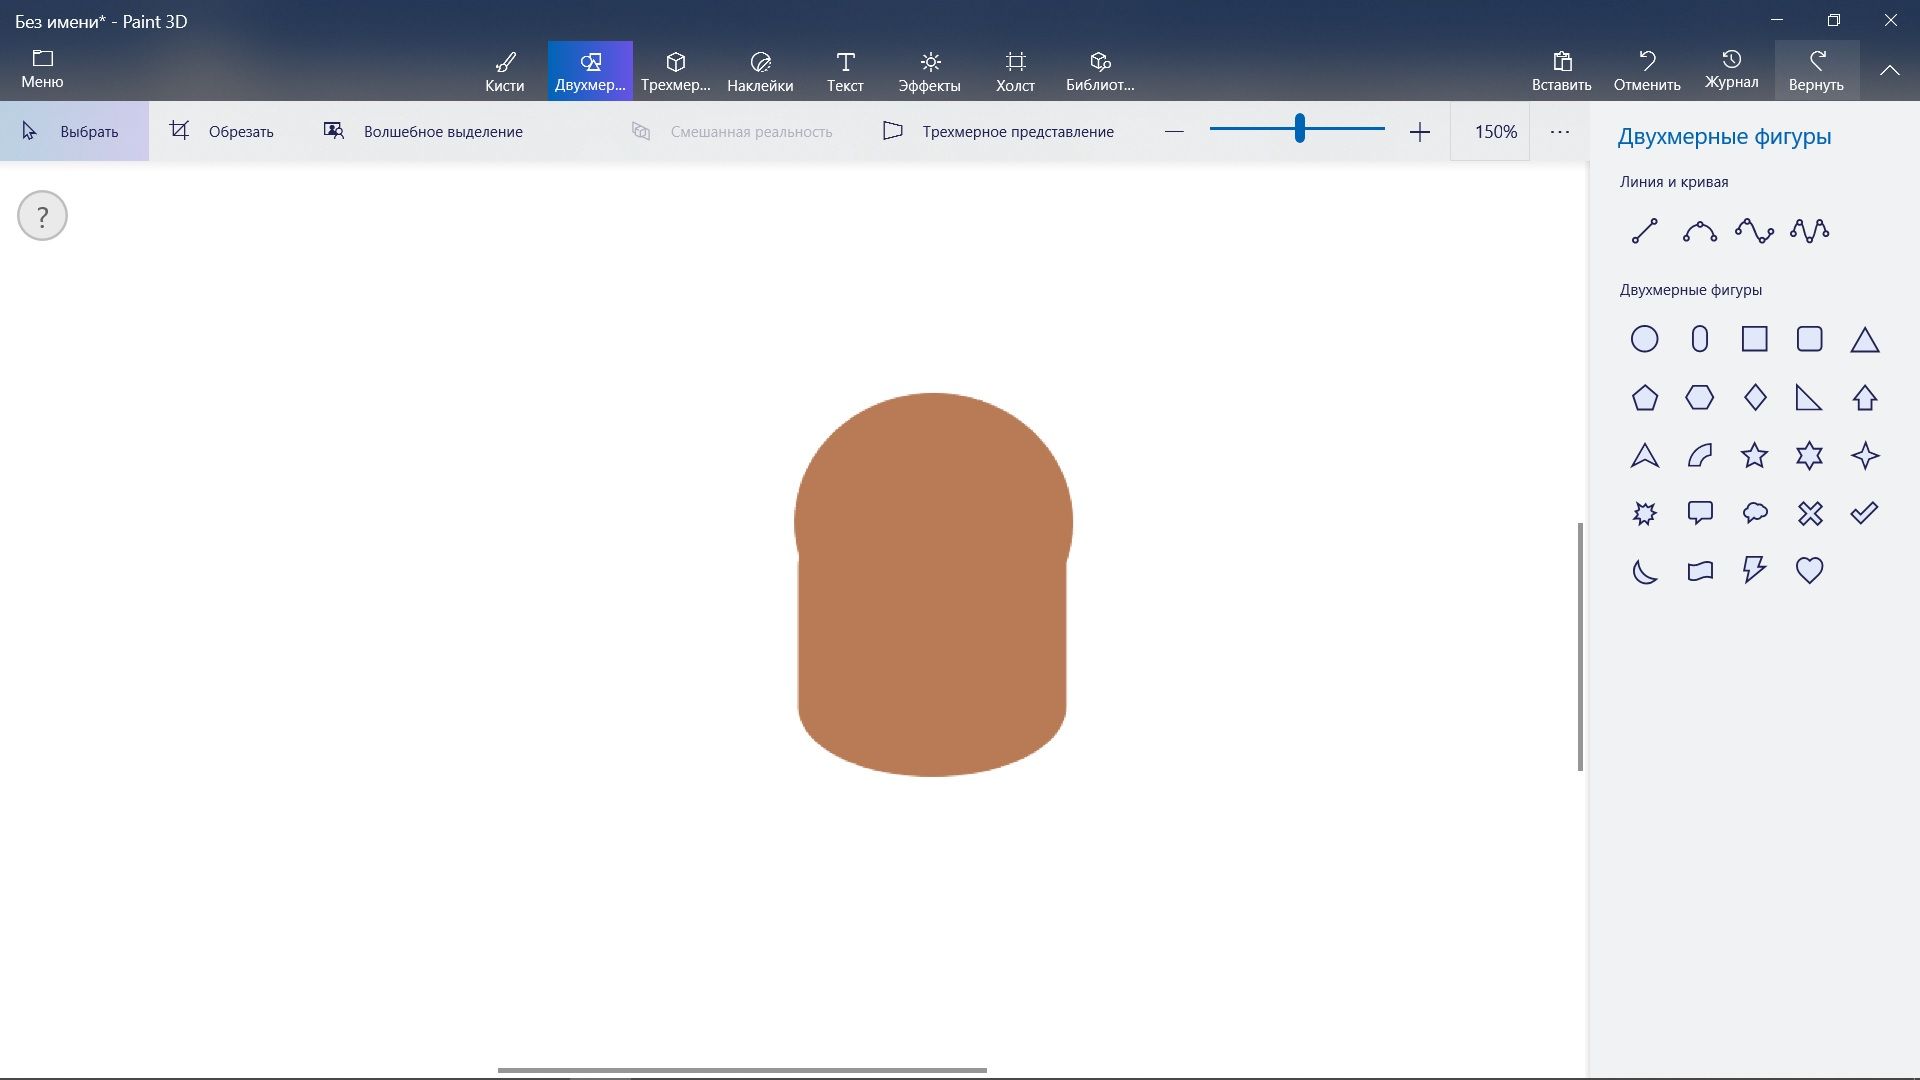Select the five-point curve tool
Image resolution: width=1920 pixels, height=1080 pixels.
click(1809, 231)
